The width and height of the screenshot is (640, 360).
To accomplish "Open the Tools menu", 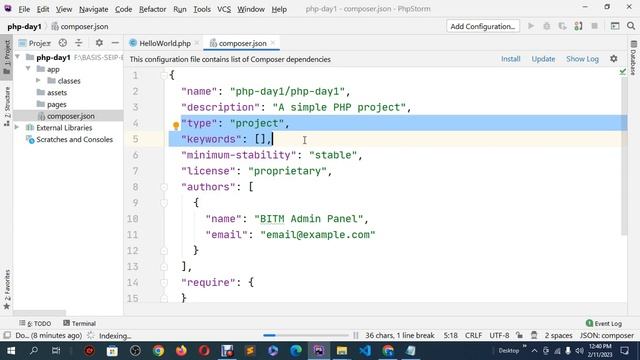I will click(202, 9).
